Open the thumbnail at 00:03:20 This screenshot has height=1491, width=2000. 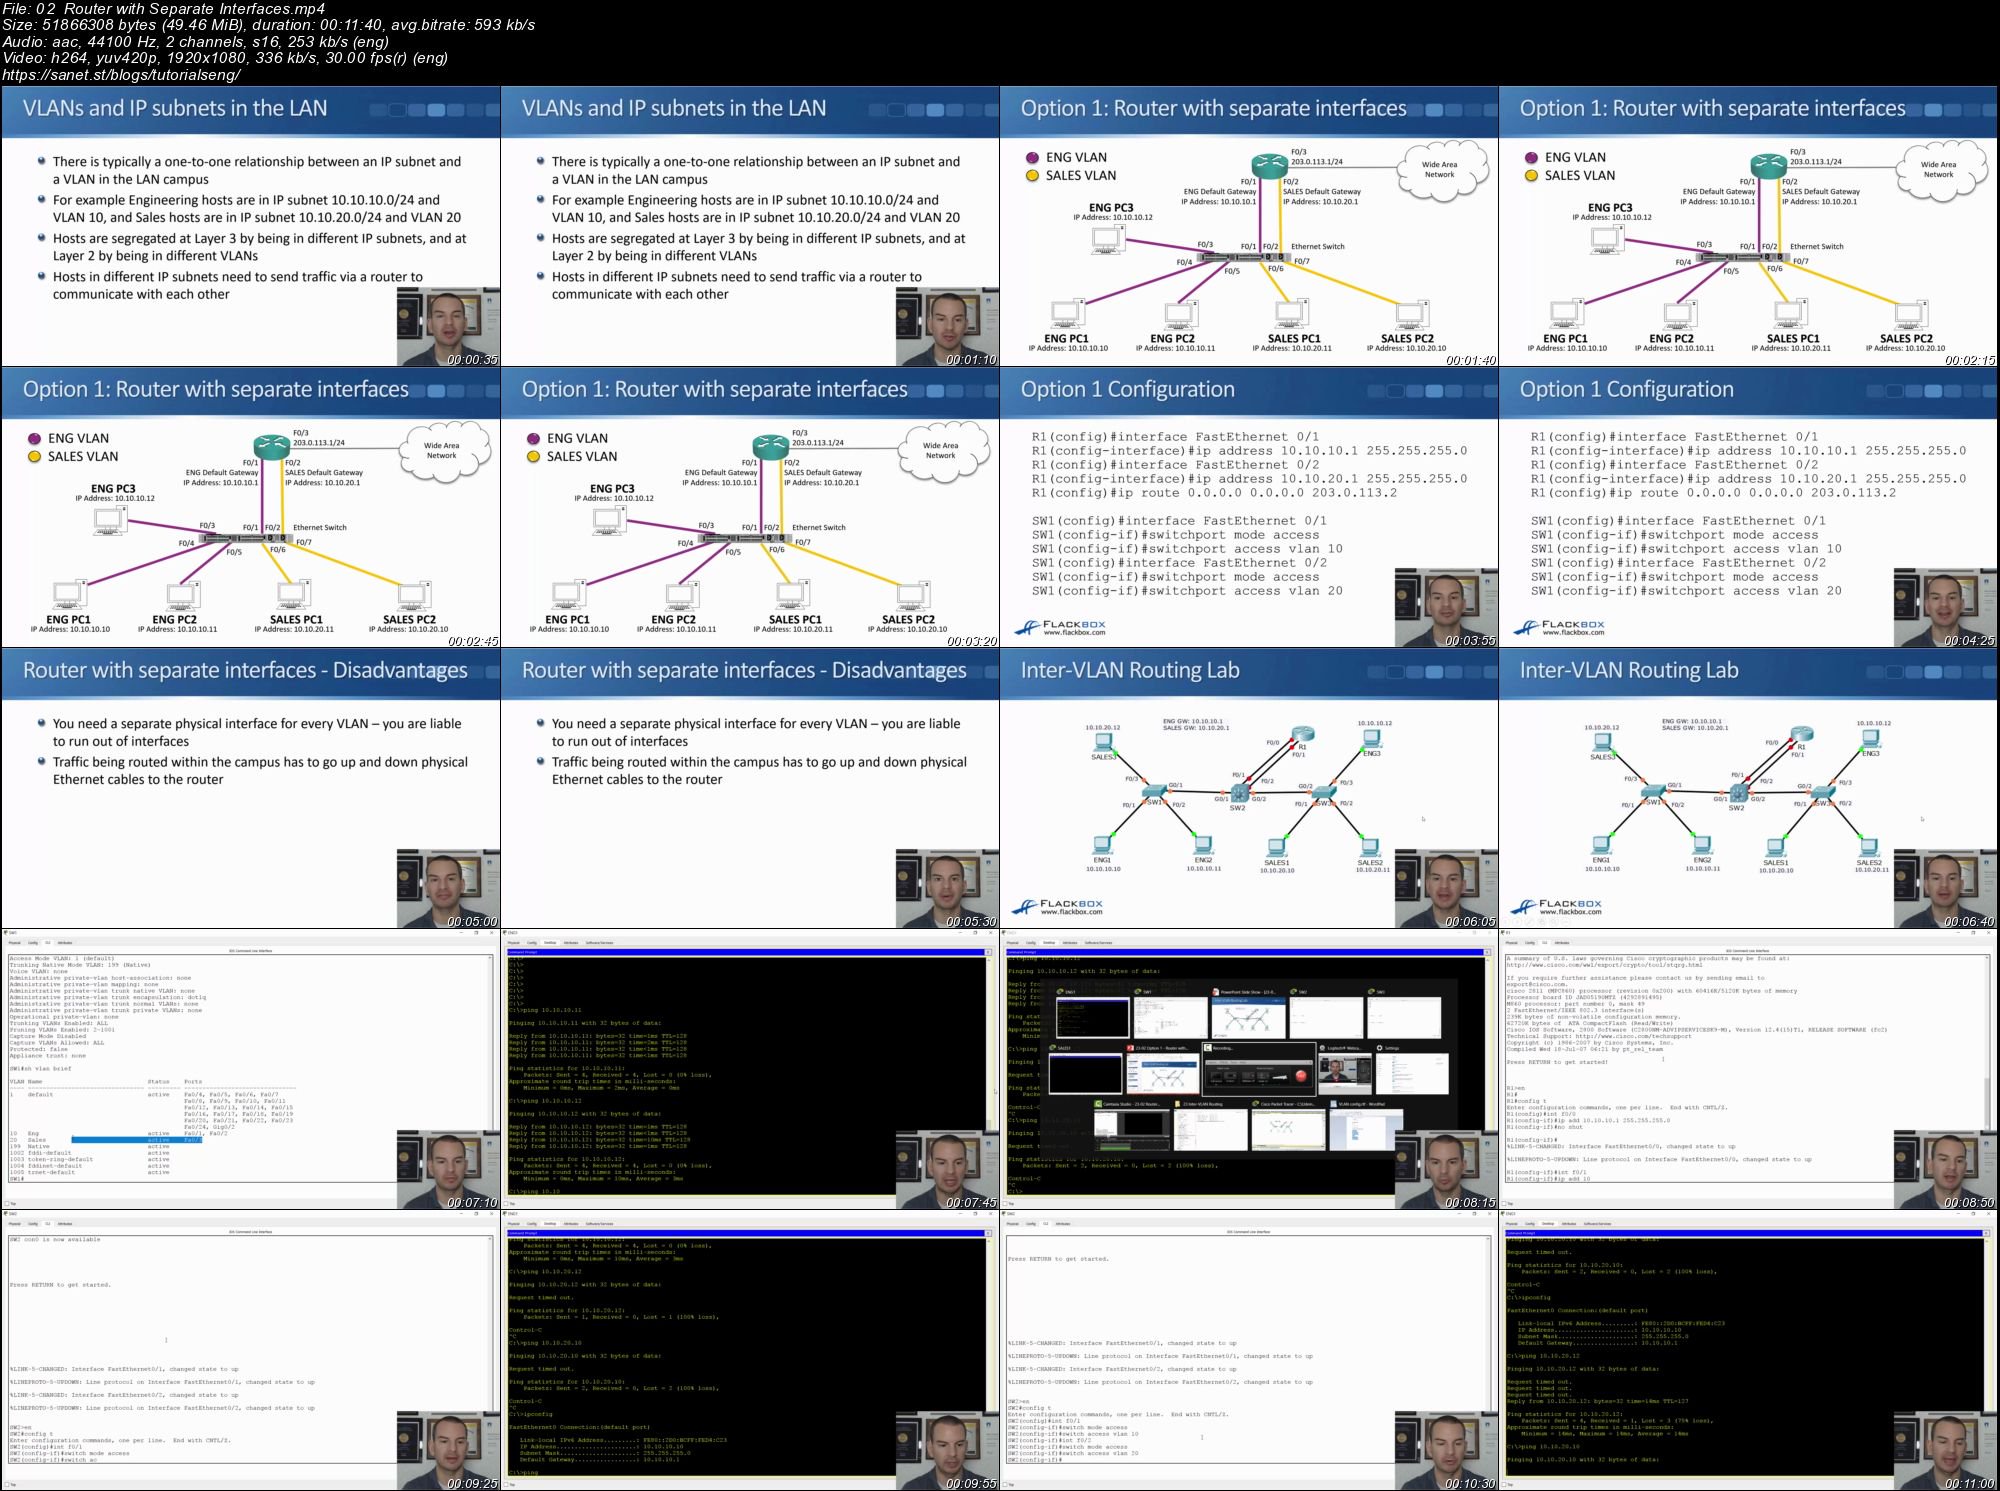750,507
